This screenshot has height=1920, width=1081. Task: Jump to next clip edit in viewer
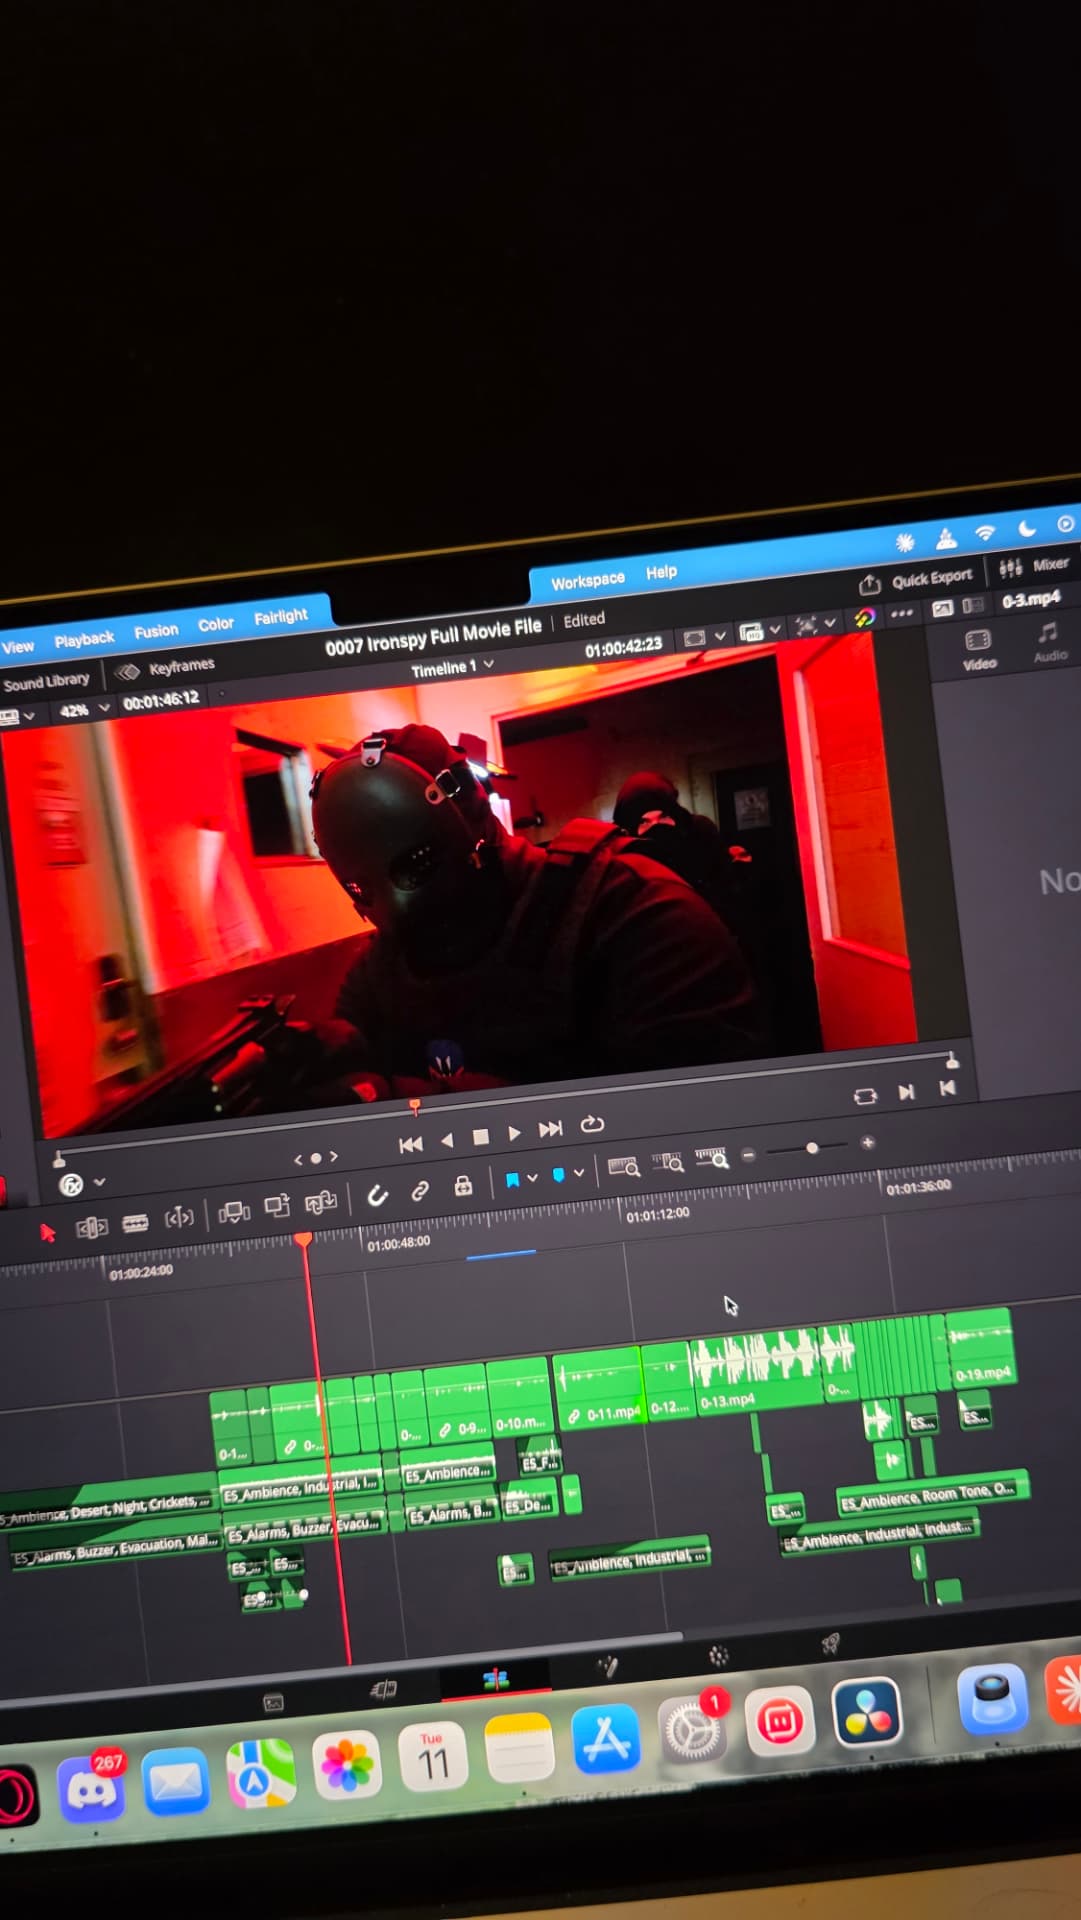[906, 1092]
